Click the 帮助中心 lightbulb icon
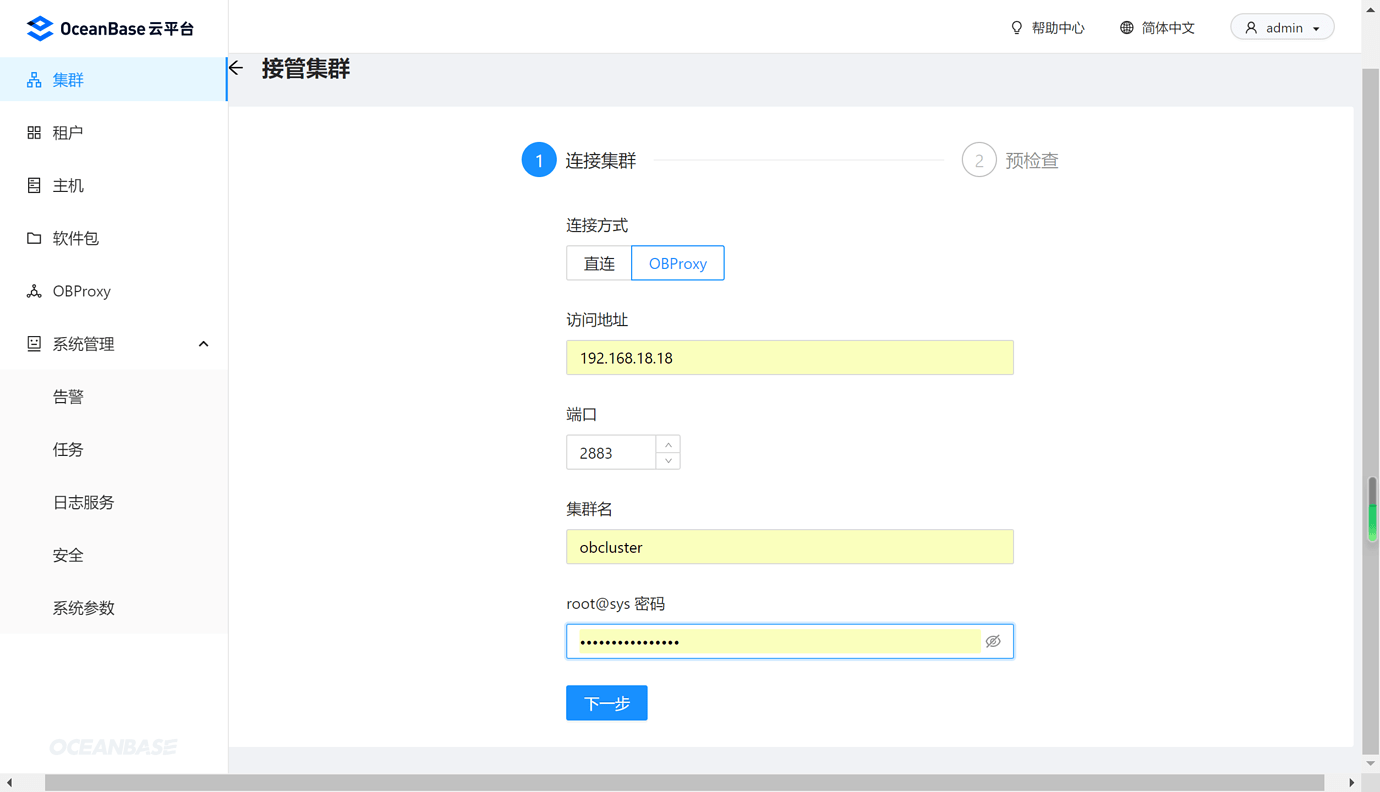The height and width of the screenshot is (792, 1380). (1016, 27)
